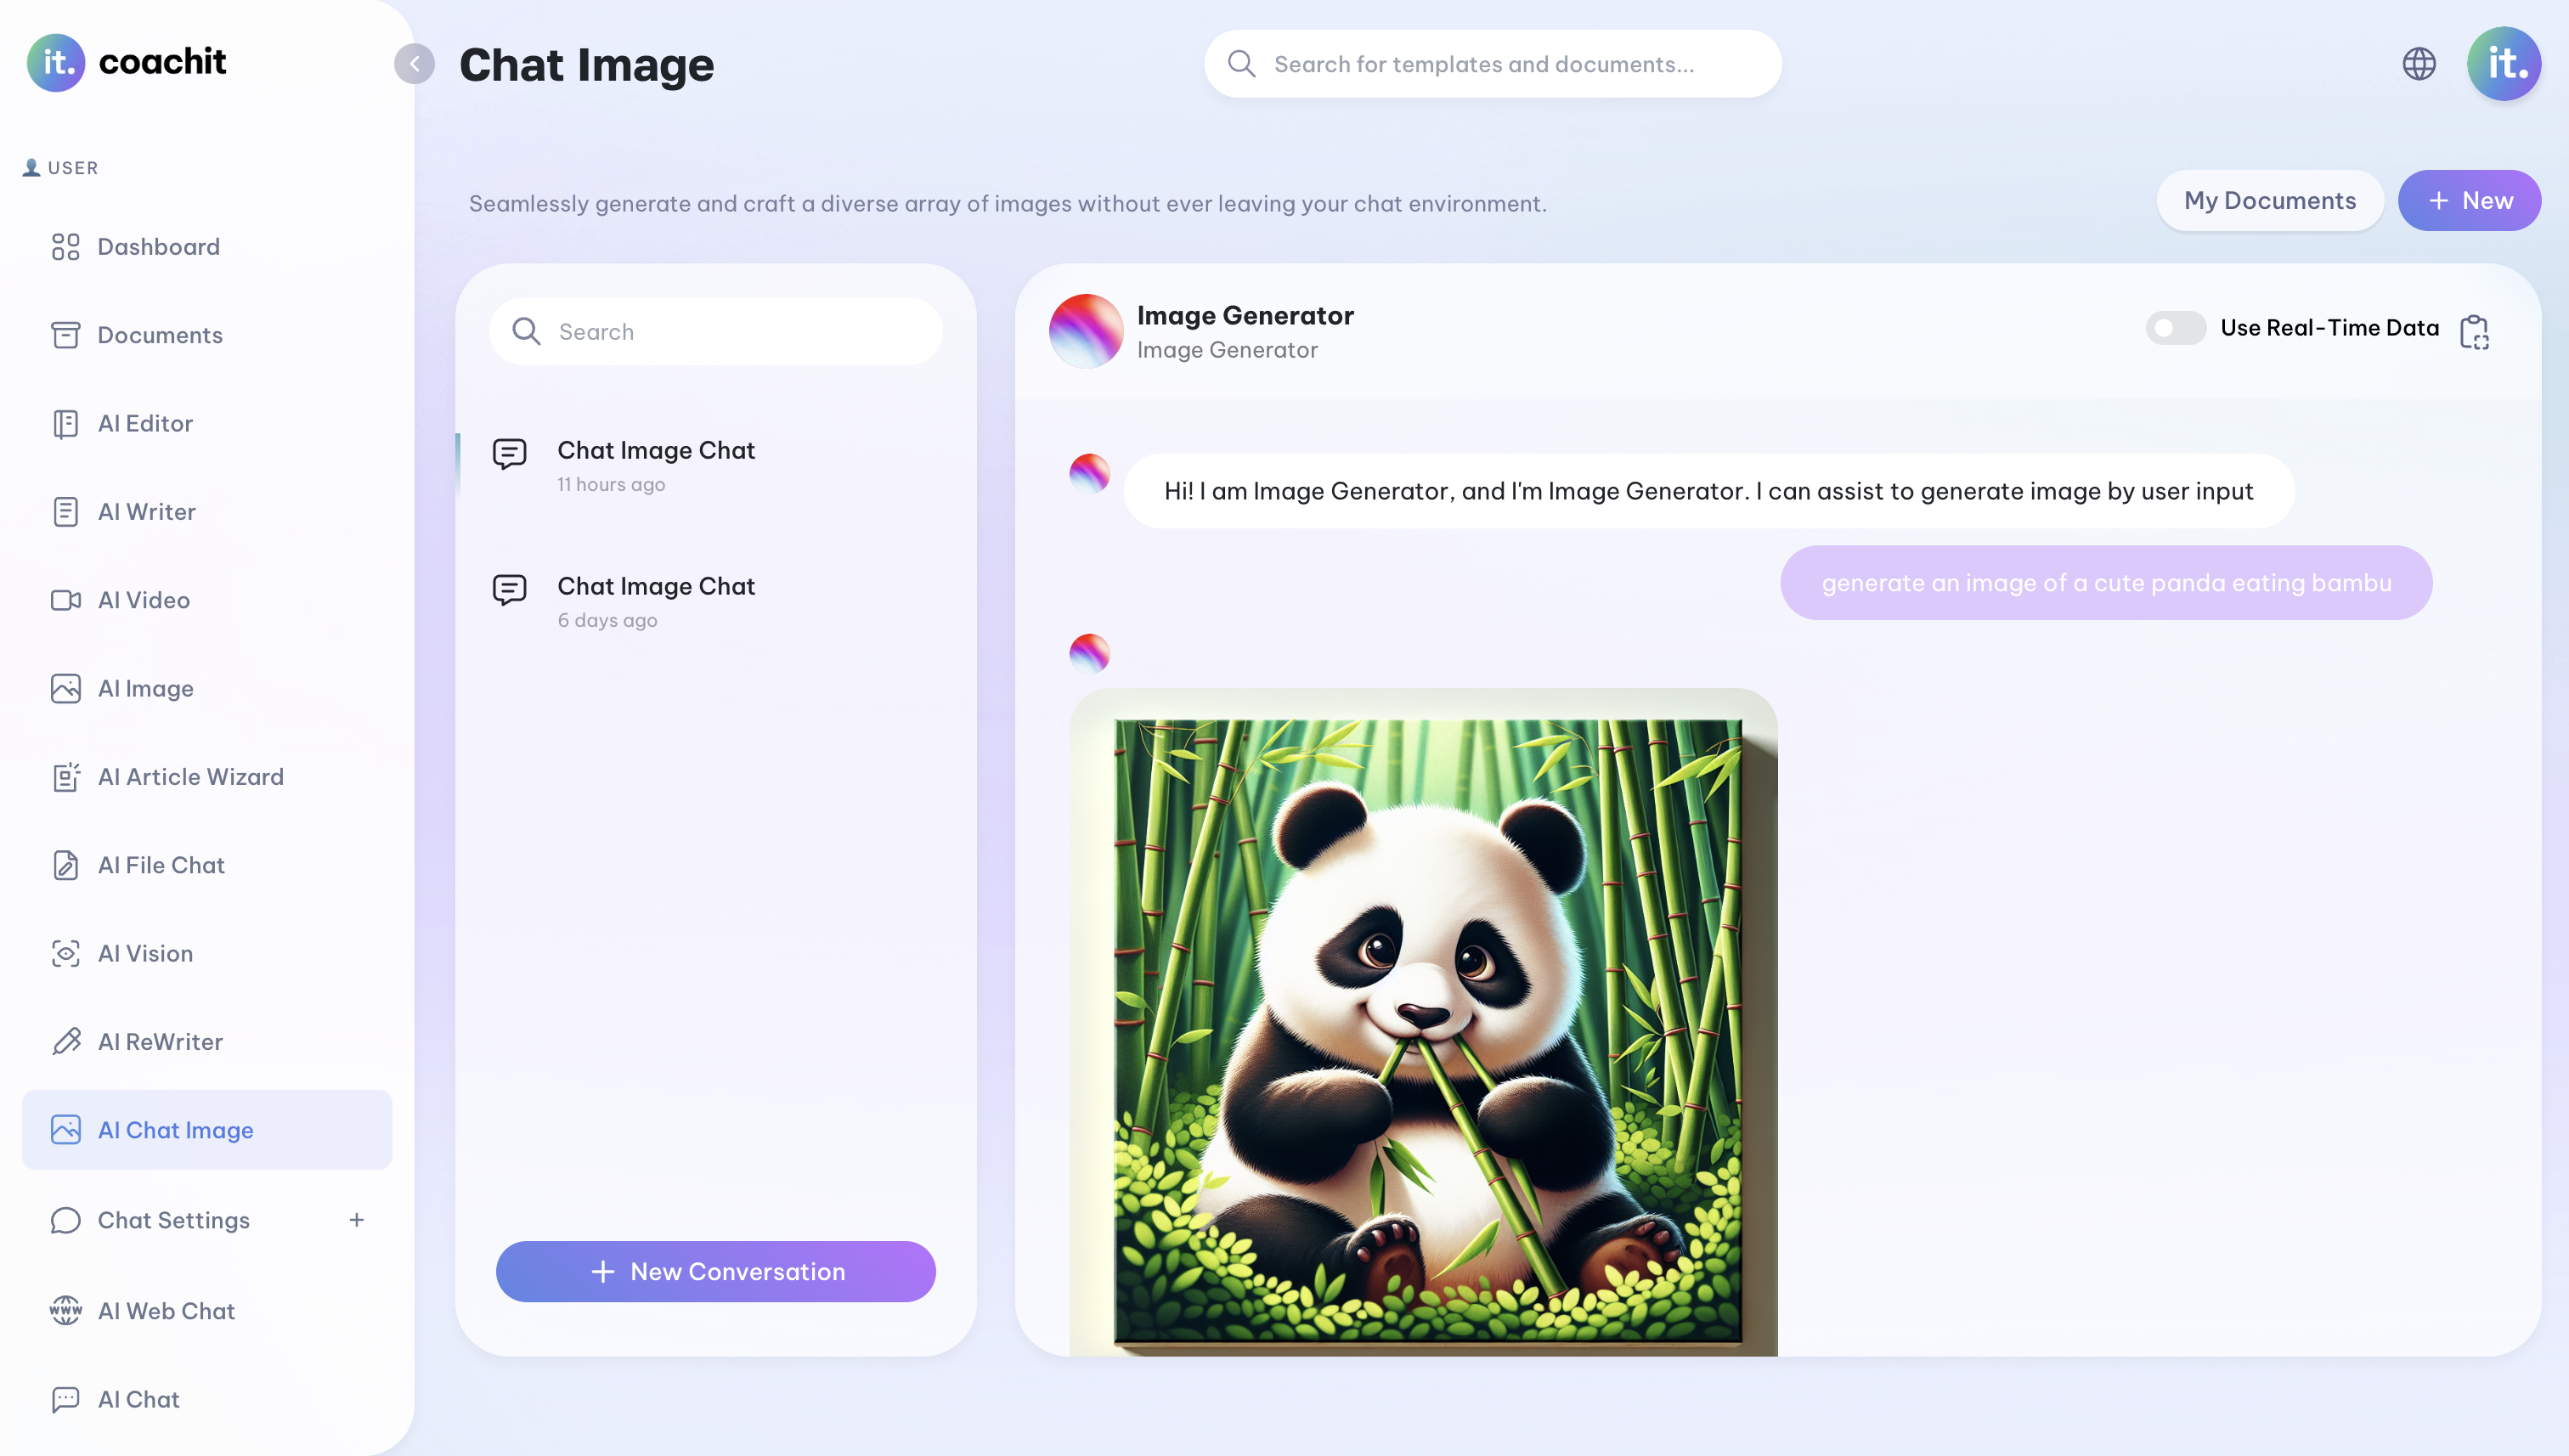Focus the templates and documents search field
This screenshot has height=1456, width=2569.
(1492, 64)
